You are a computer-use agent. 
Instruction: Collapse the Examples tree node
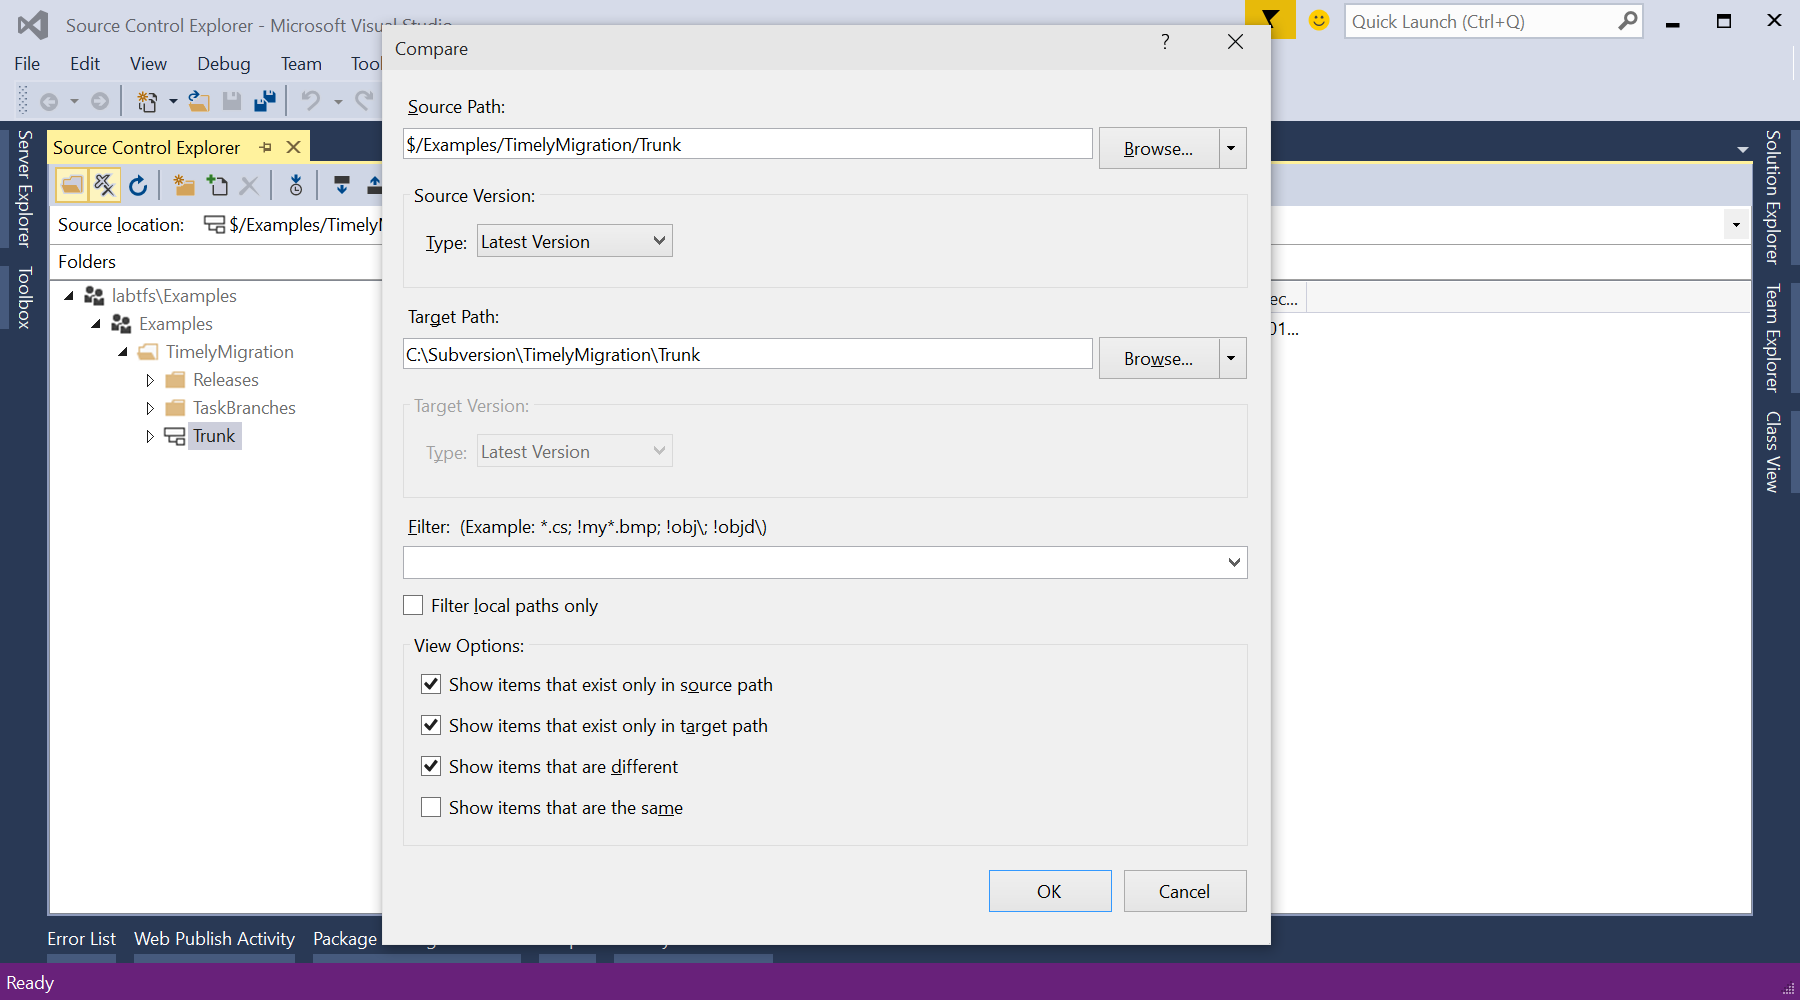point(96,324)
